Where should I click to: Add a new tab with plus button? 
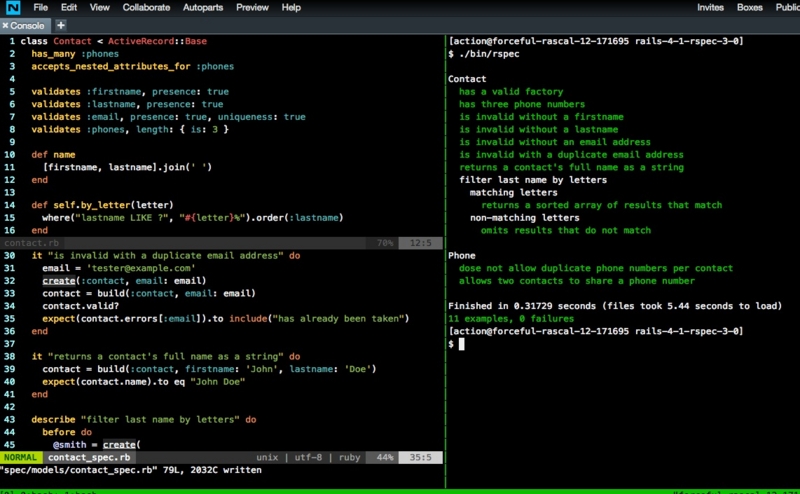(x=61, y=25)
